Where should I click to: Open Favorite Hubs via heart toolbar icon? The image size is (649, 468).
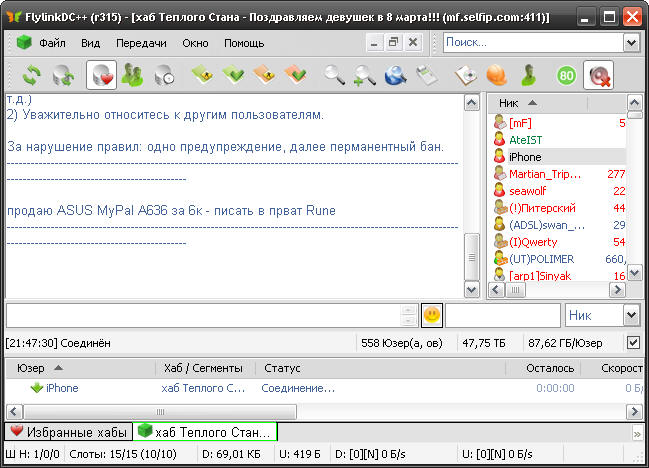pos(101,75)
